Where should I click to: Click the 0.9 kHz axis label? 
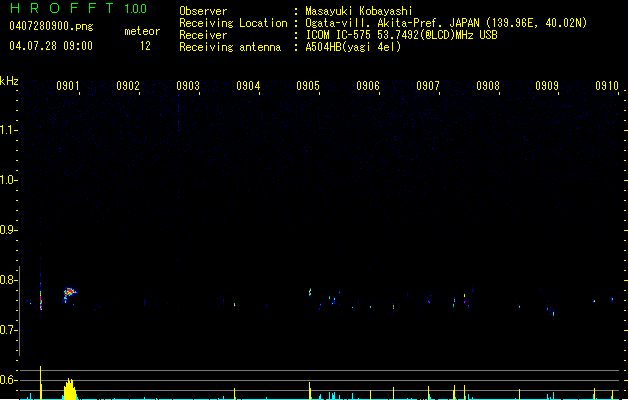(x=8, y=230)
